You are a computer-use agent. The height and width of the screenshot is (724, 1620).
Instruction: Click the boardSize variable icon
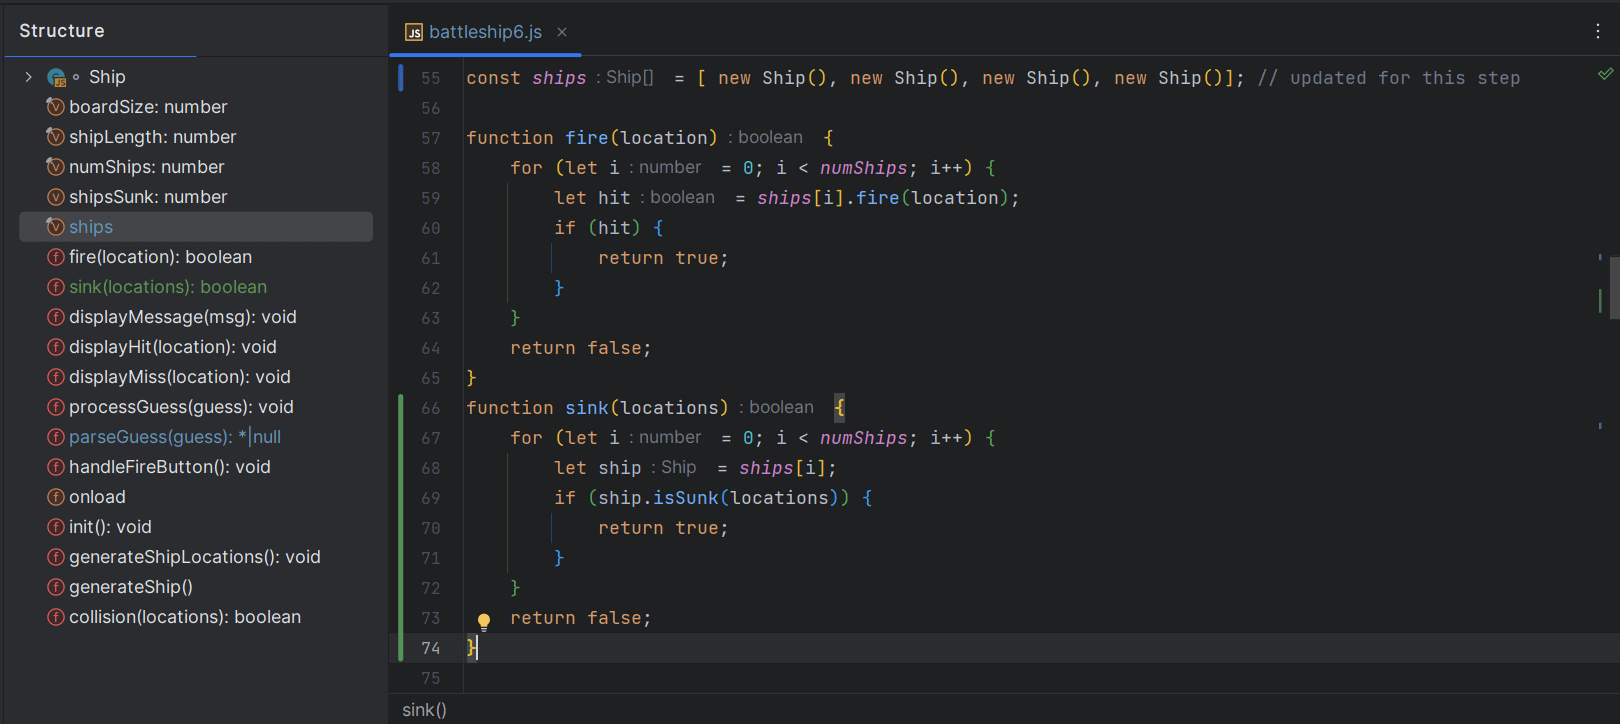tap(56, 107)
